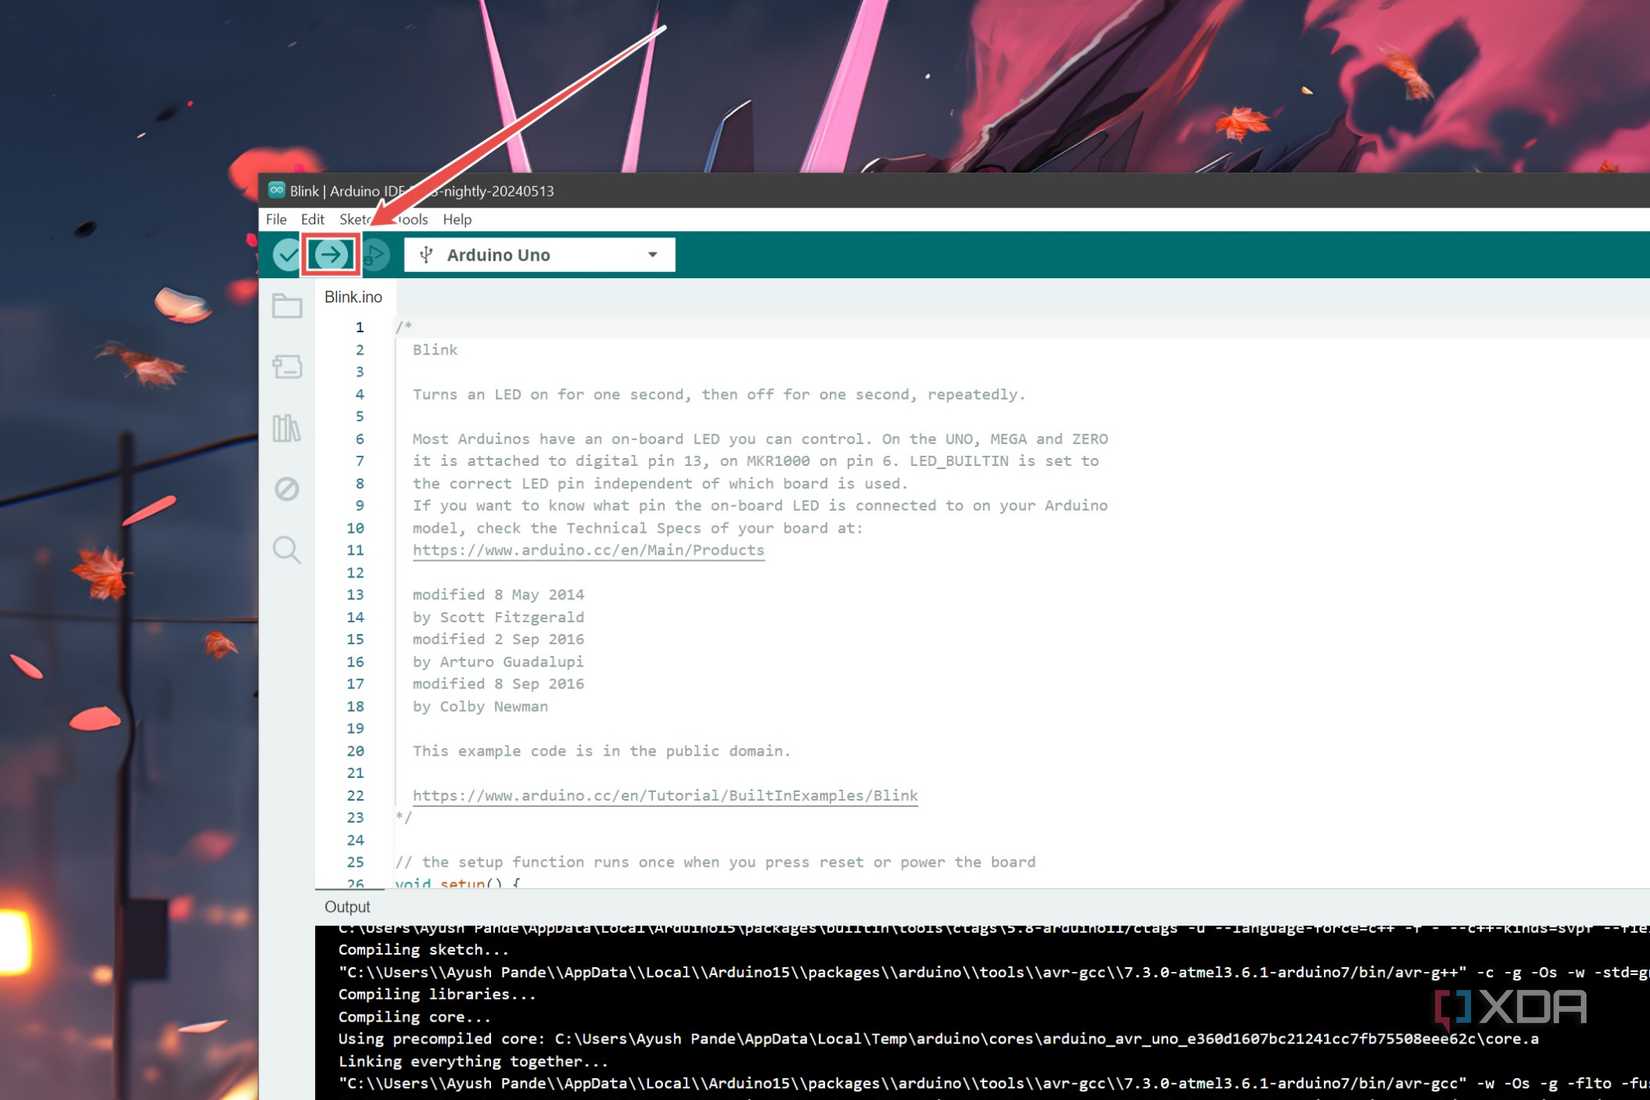The image size is (1650, 1100).
Task: Open the Help menu
Action: 457,219
